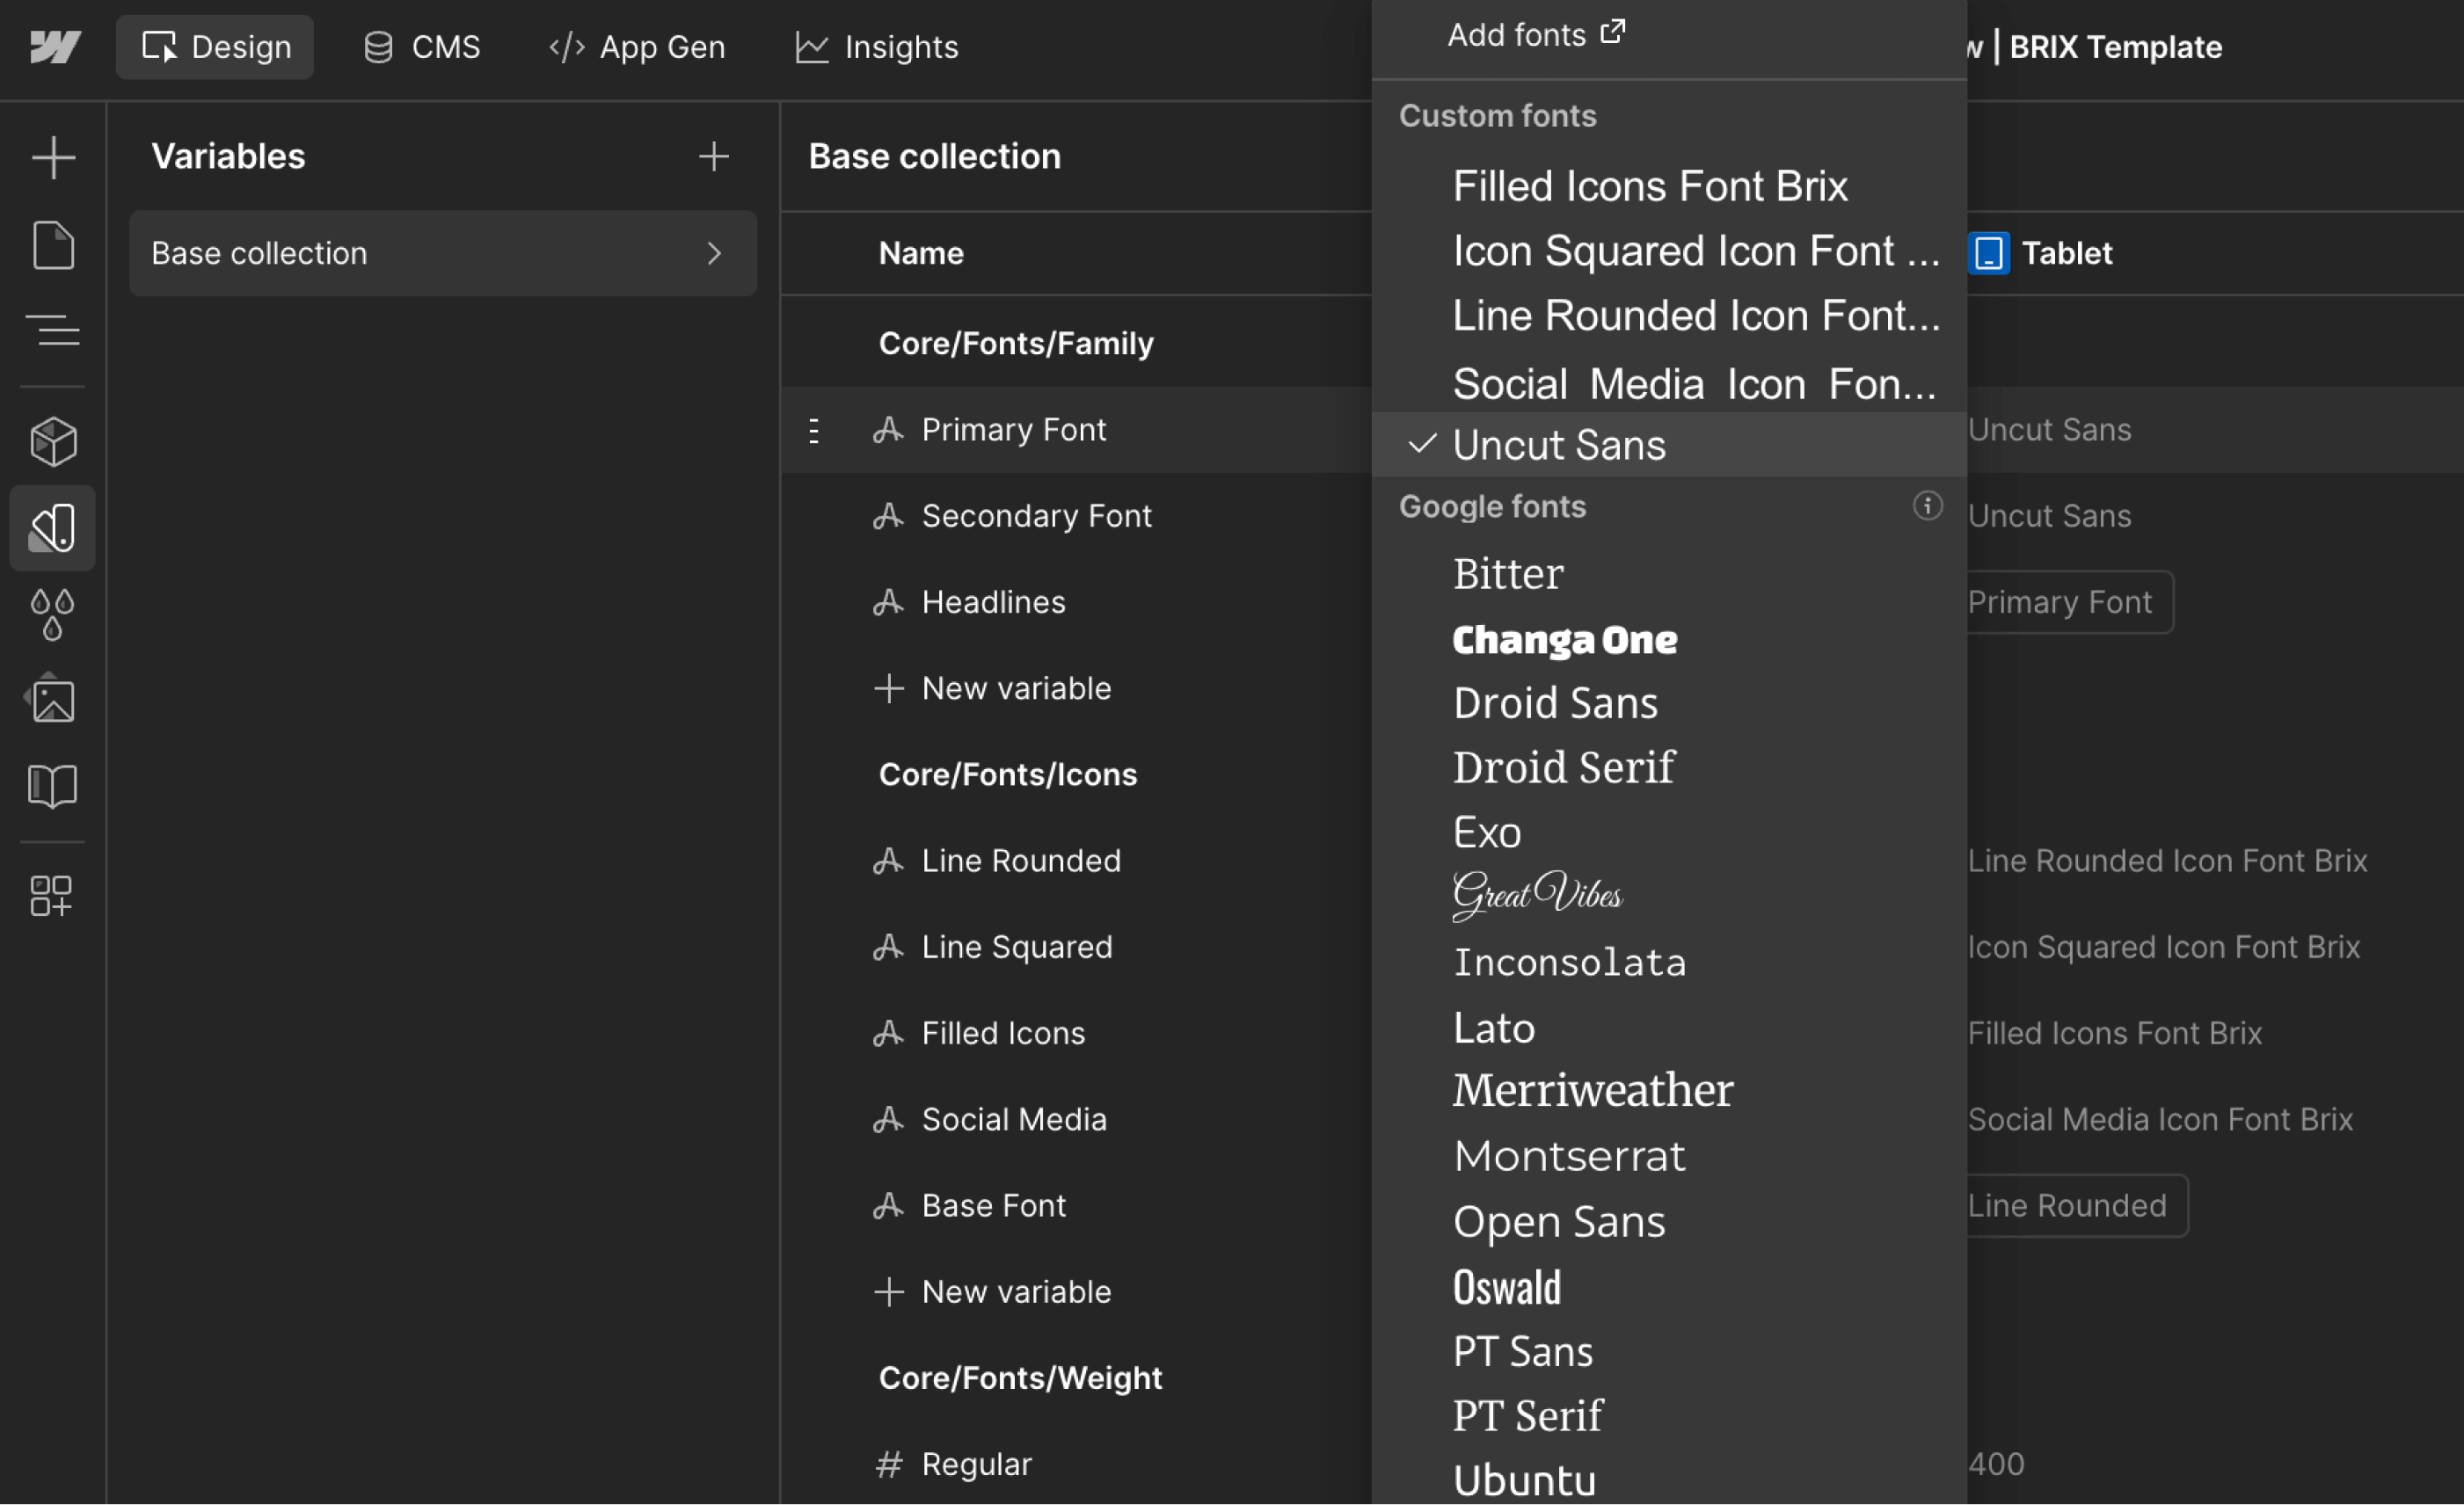
Task: Open the Variables panel
Action: pyautogui.click(x=52, y=528)
